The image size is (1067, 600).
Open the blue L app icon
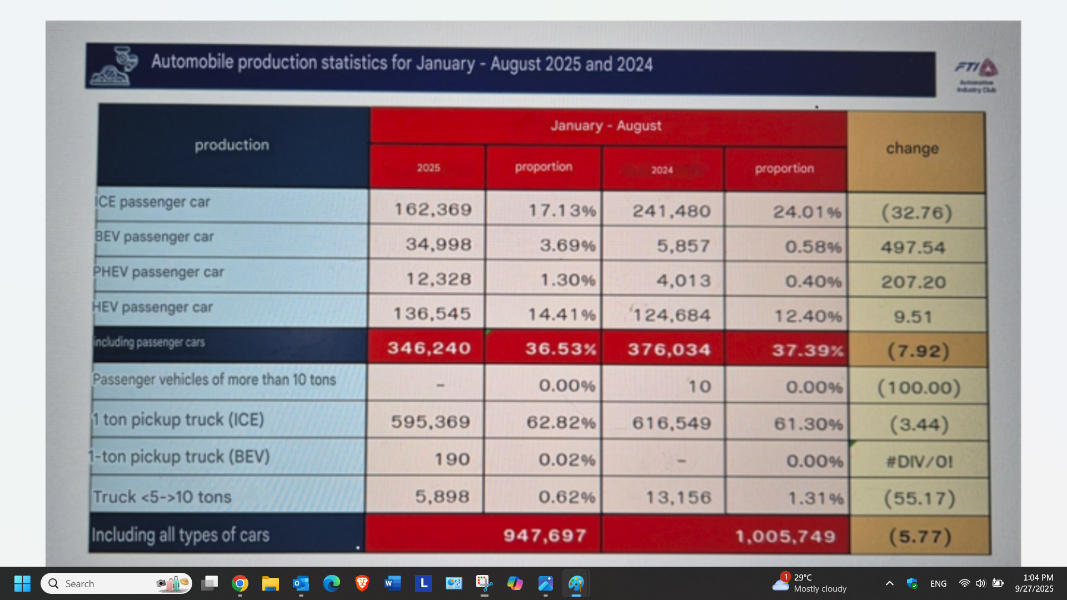(x=423, y=583)
